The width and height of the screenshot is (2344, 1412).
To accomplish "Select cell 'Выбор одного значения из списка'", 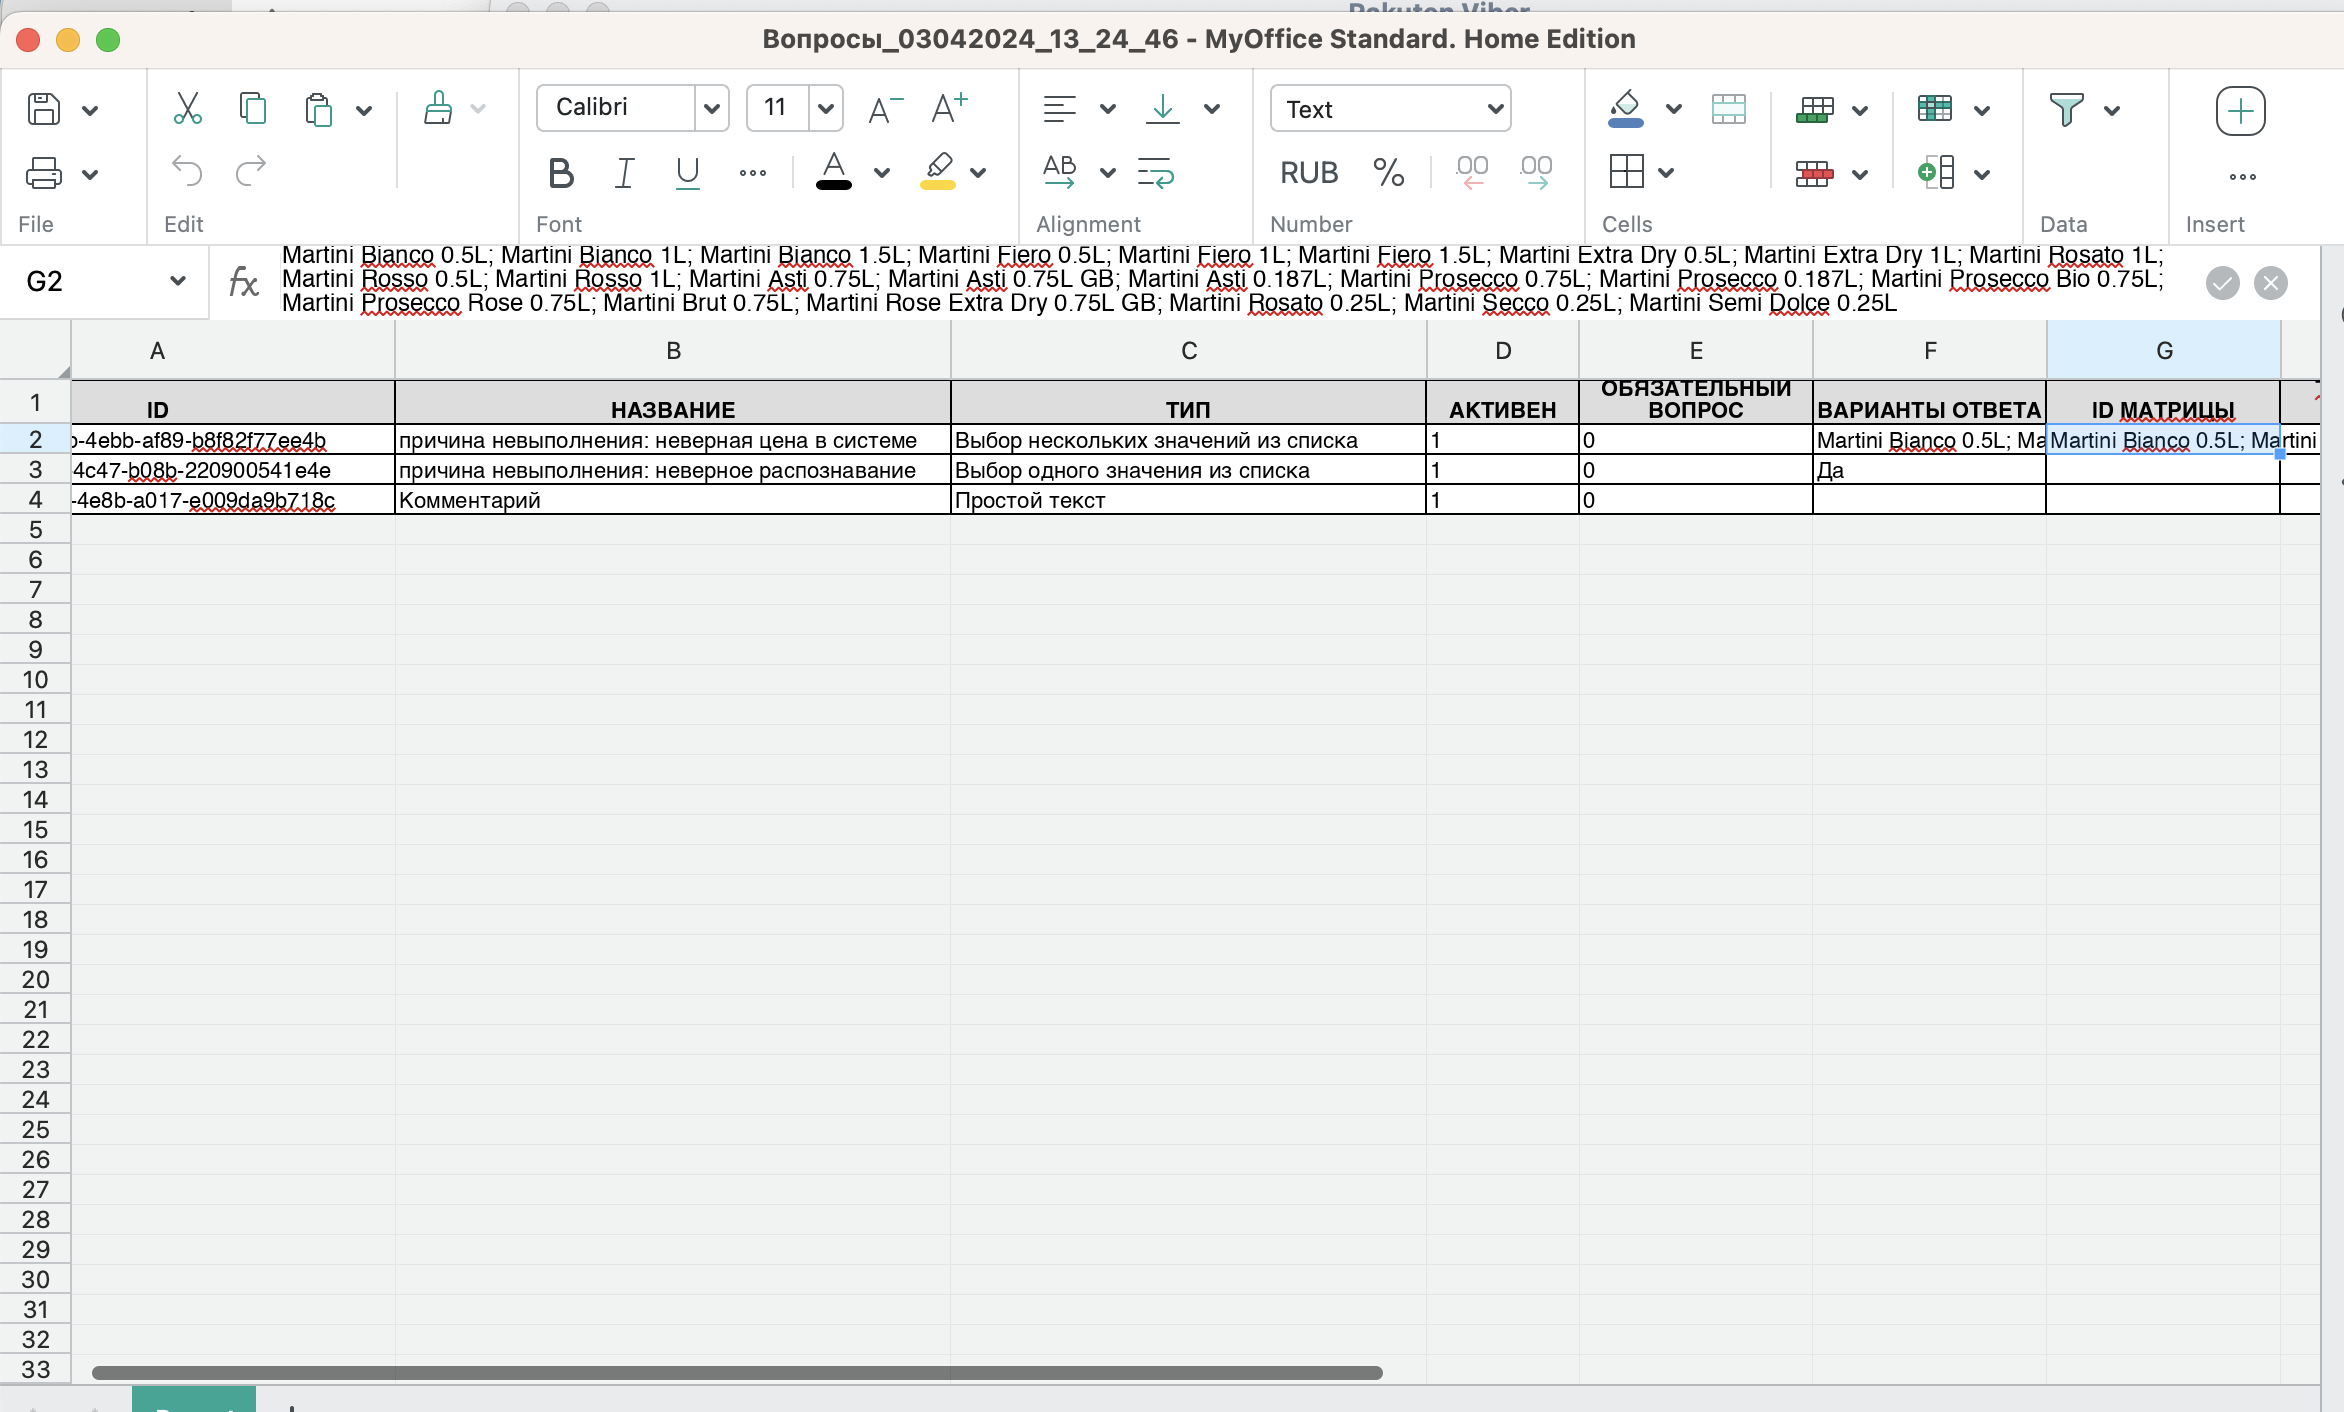I will (1188, 470).
